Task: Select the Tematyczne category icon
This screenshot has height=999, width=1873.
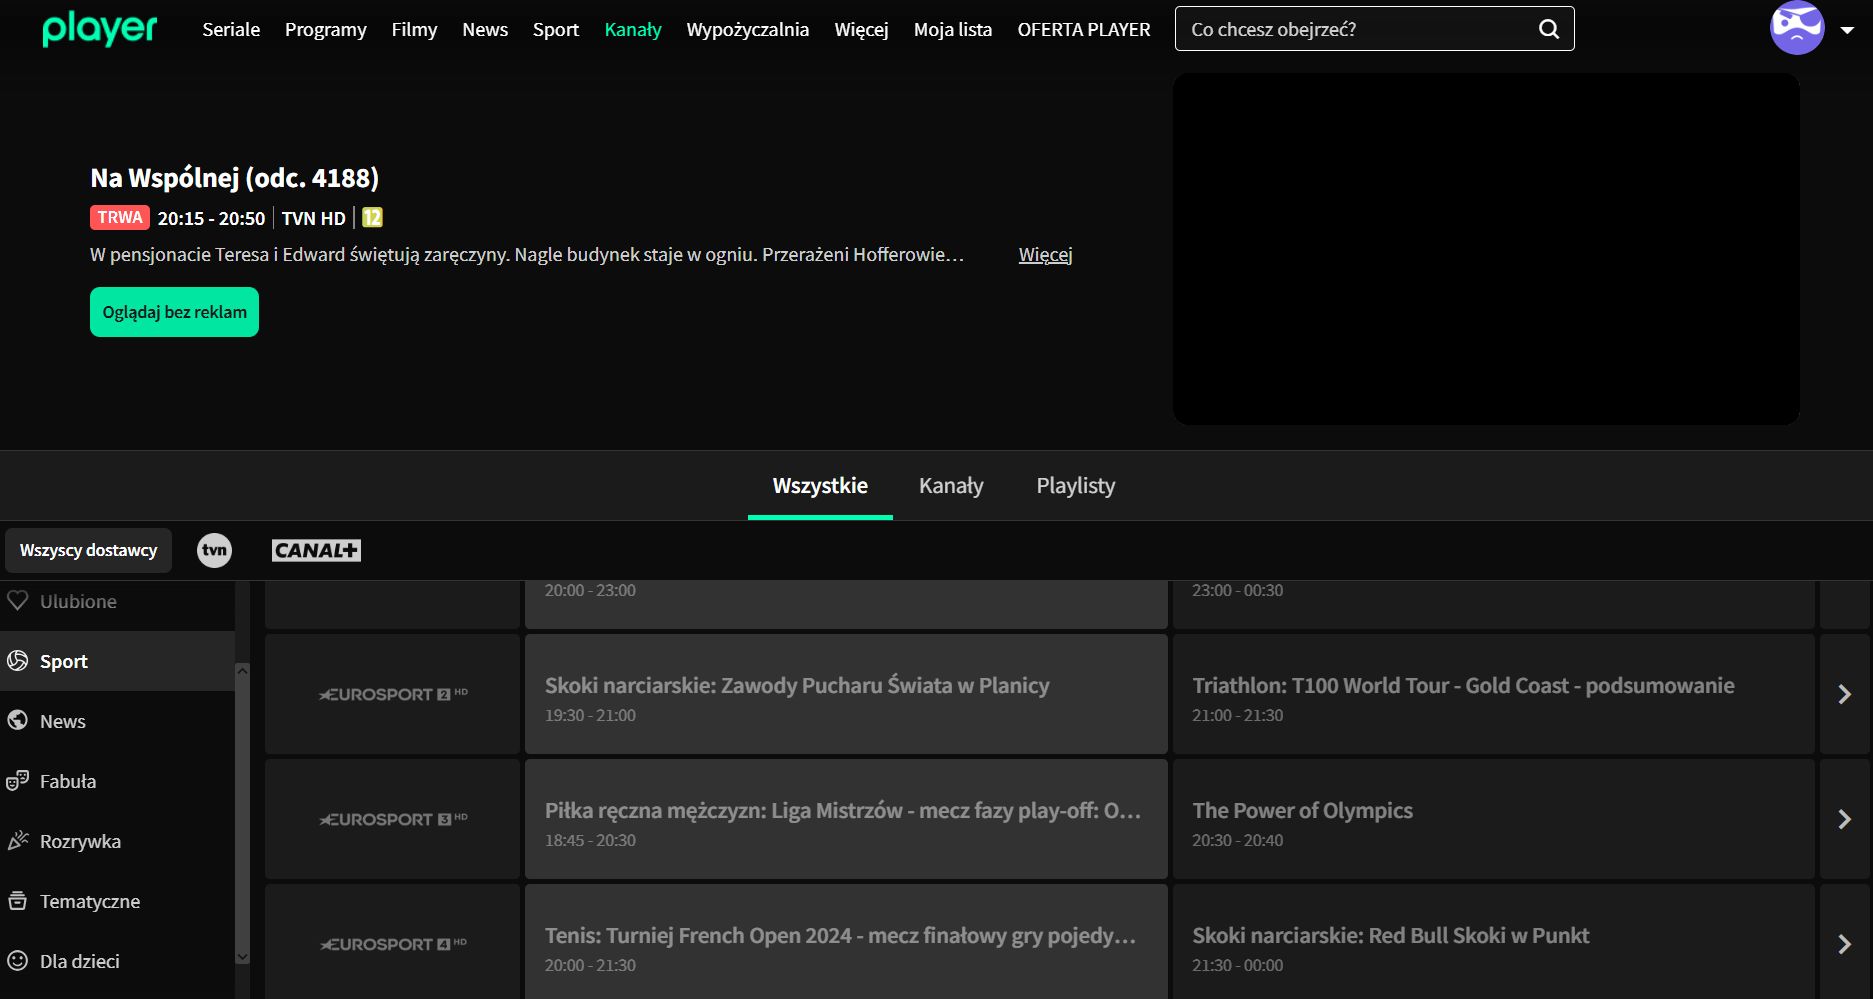Action: click(18, 901)
